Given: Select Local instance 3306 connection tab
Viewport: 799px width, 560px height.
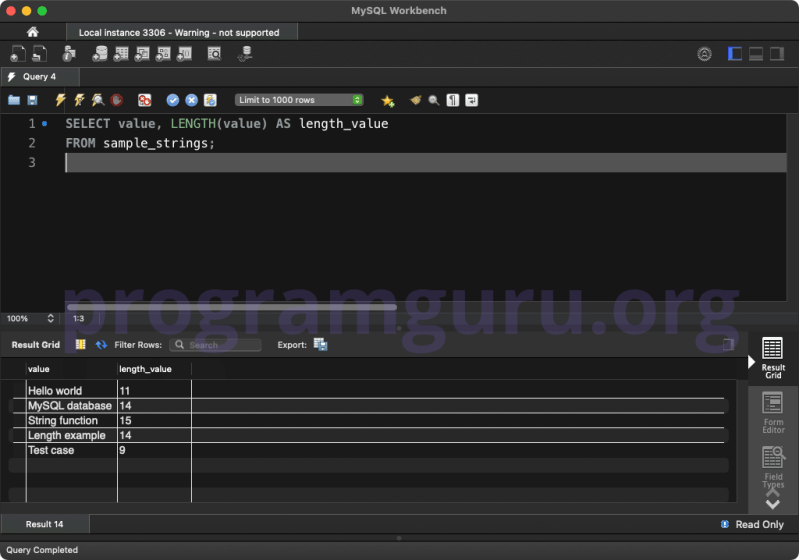Looking at the screenshot, I should [182, 33].
